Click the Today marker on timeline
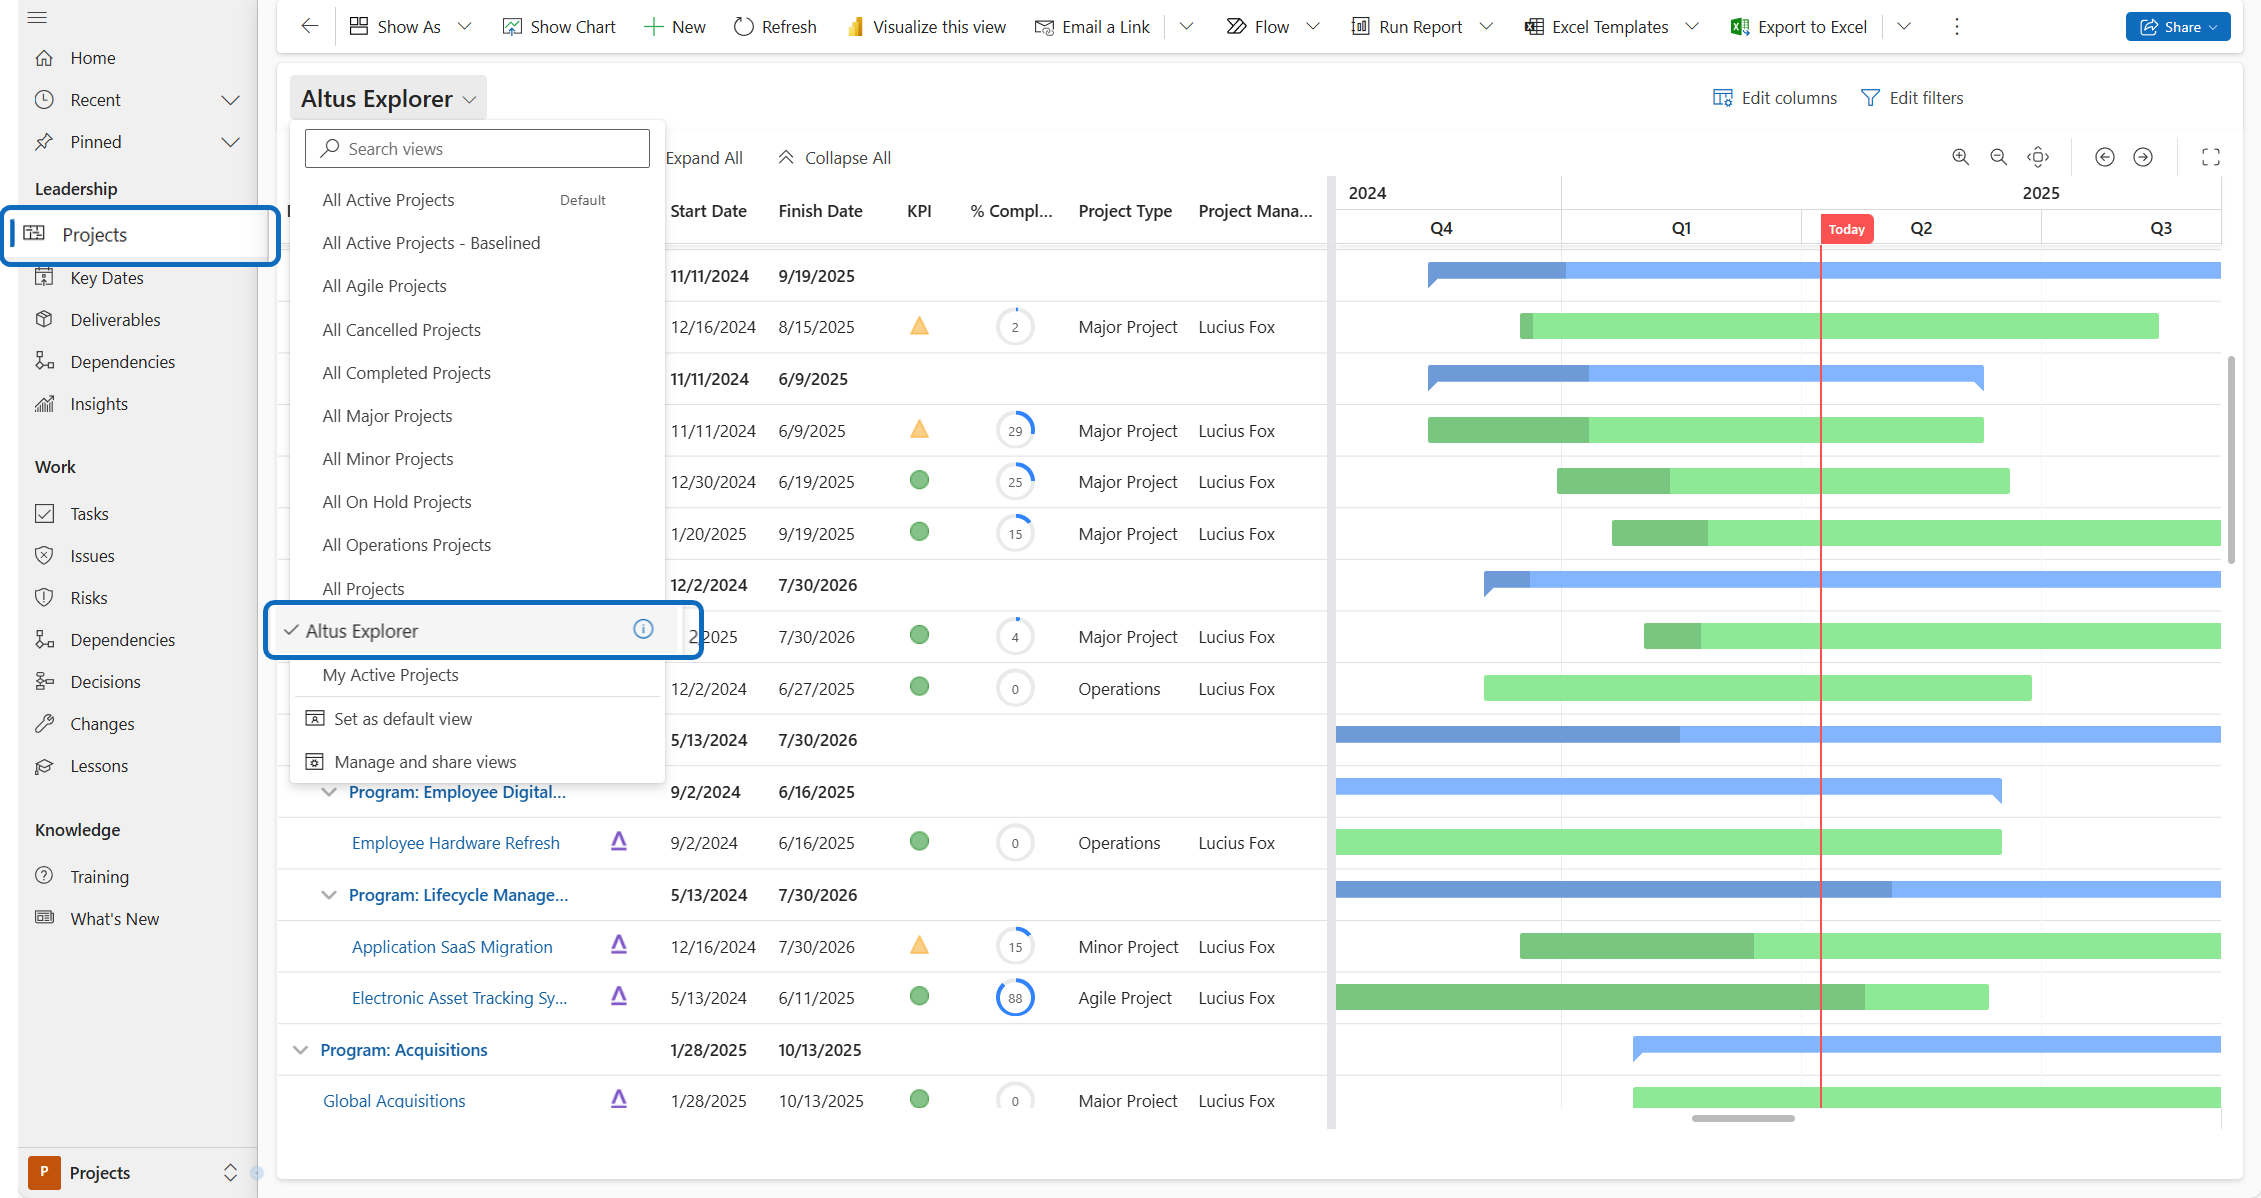 click(1846, 229)
